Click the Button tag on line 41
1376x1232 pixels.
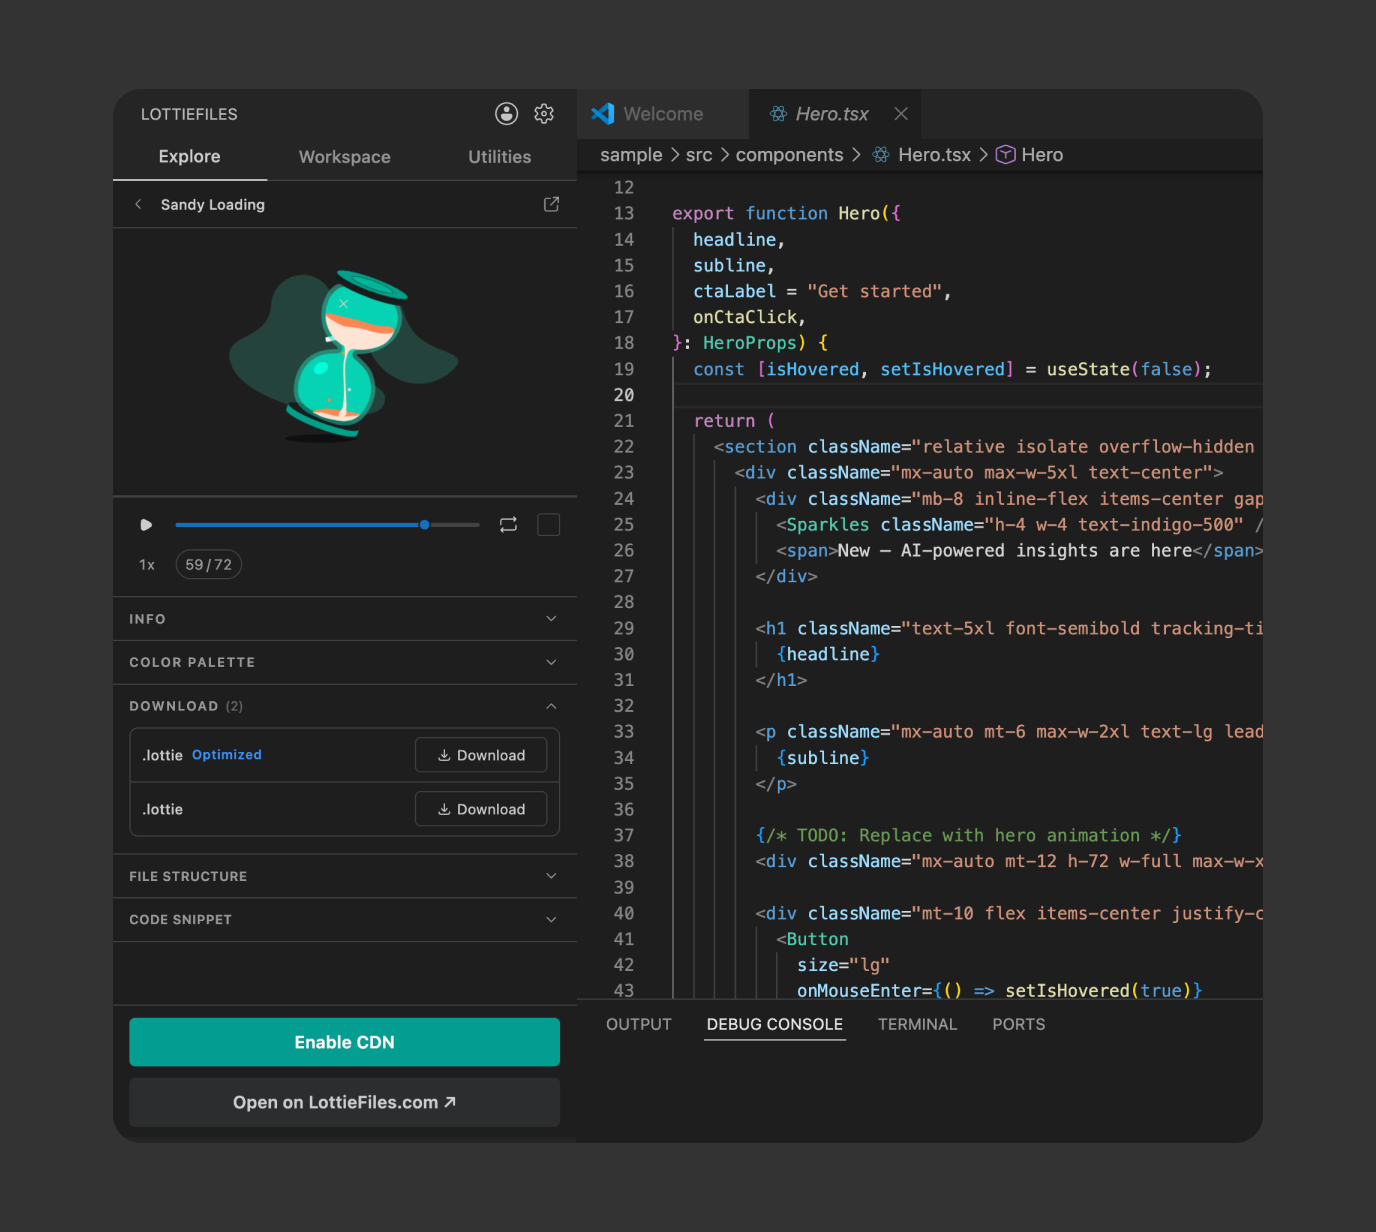click(817, 939)
